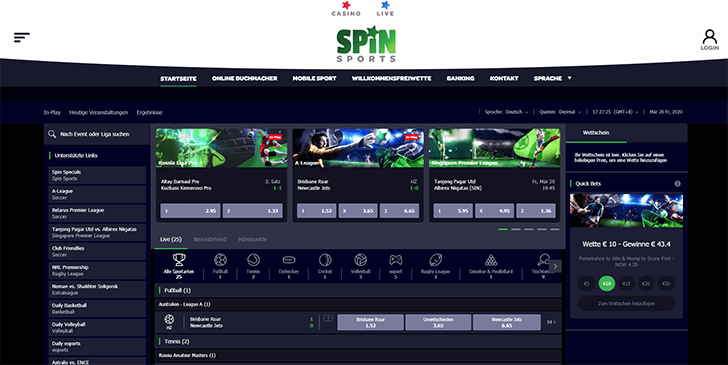Select the €20 quick bet stake
Screen dimensions: 728x365
tap(646, 283)
